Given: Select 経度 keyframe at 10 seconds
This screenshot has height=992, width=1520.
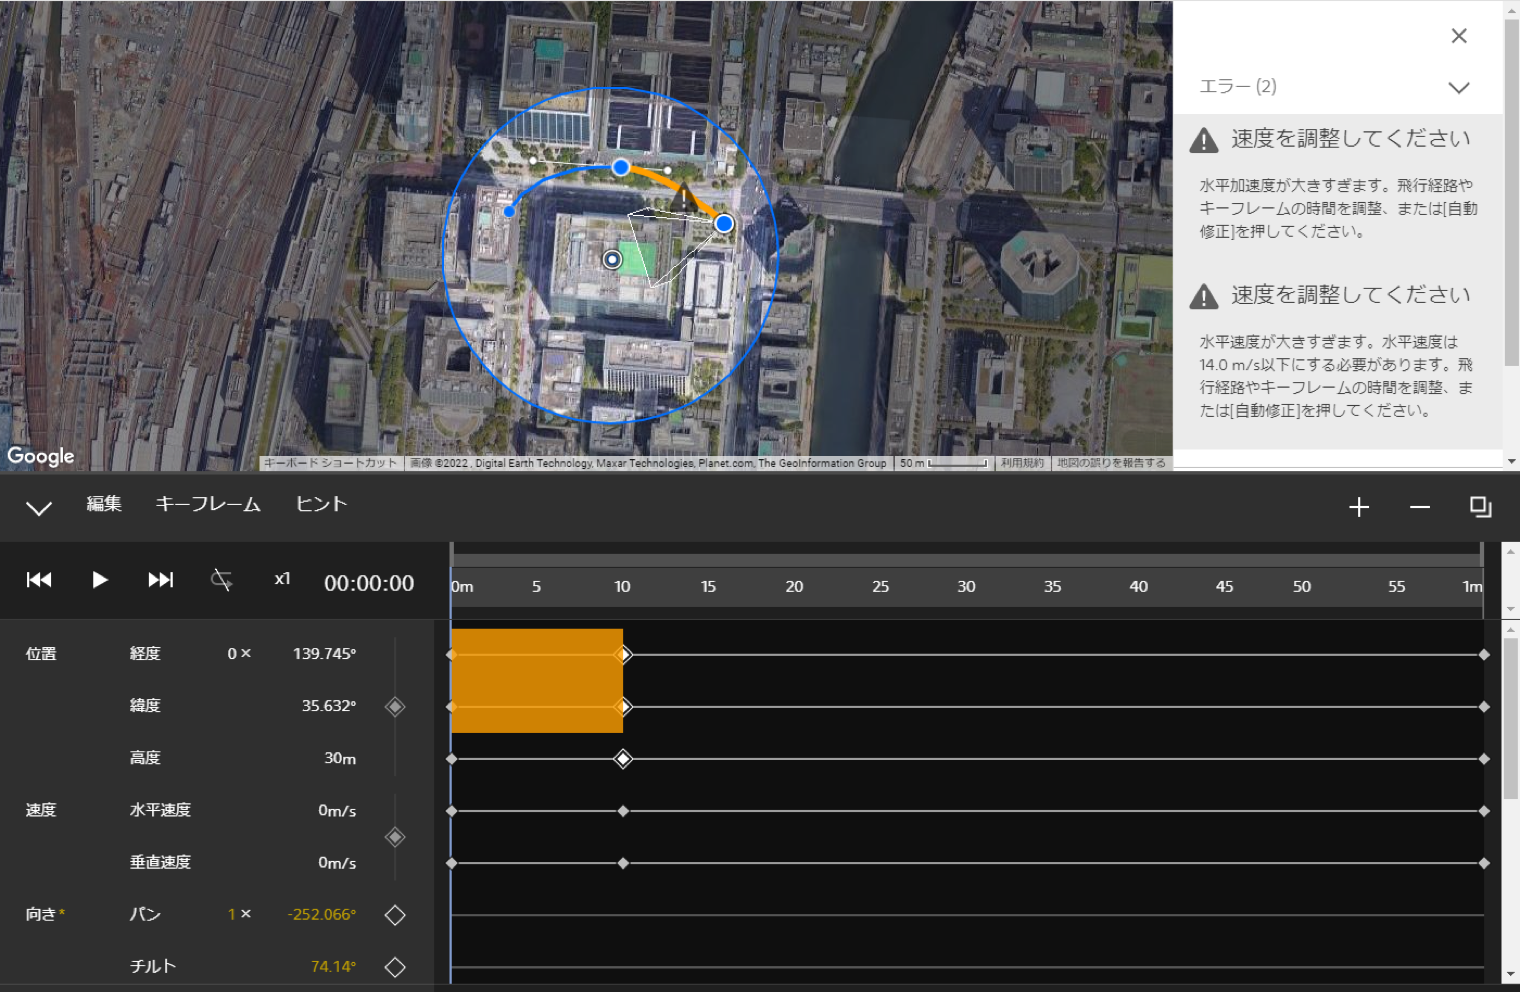Looking at the screenshot, I should coord(623,655).
